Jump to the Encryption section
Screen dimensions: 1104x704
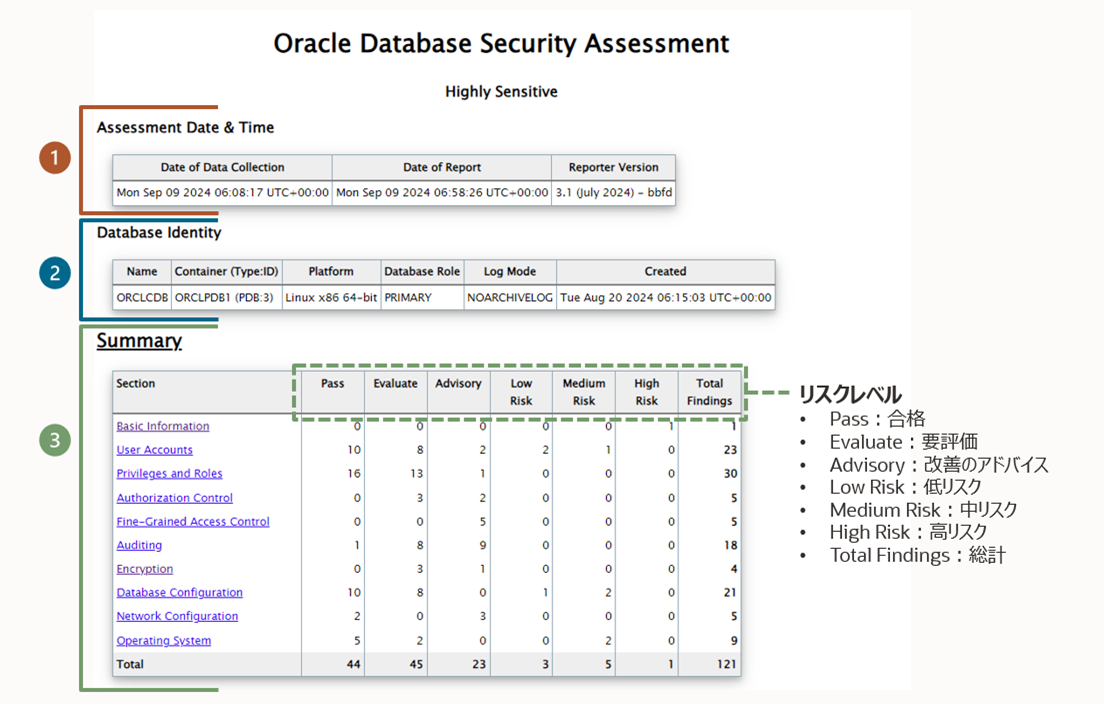tap(145, 569)
